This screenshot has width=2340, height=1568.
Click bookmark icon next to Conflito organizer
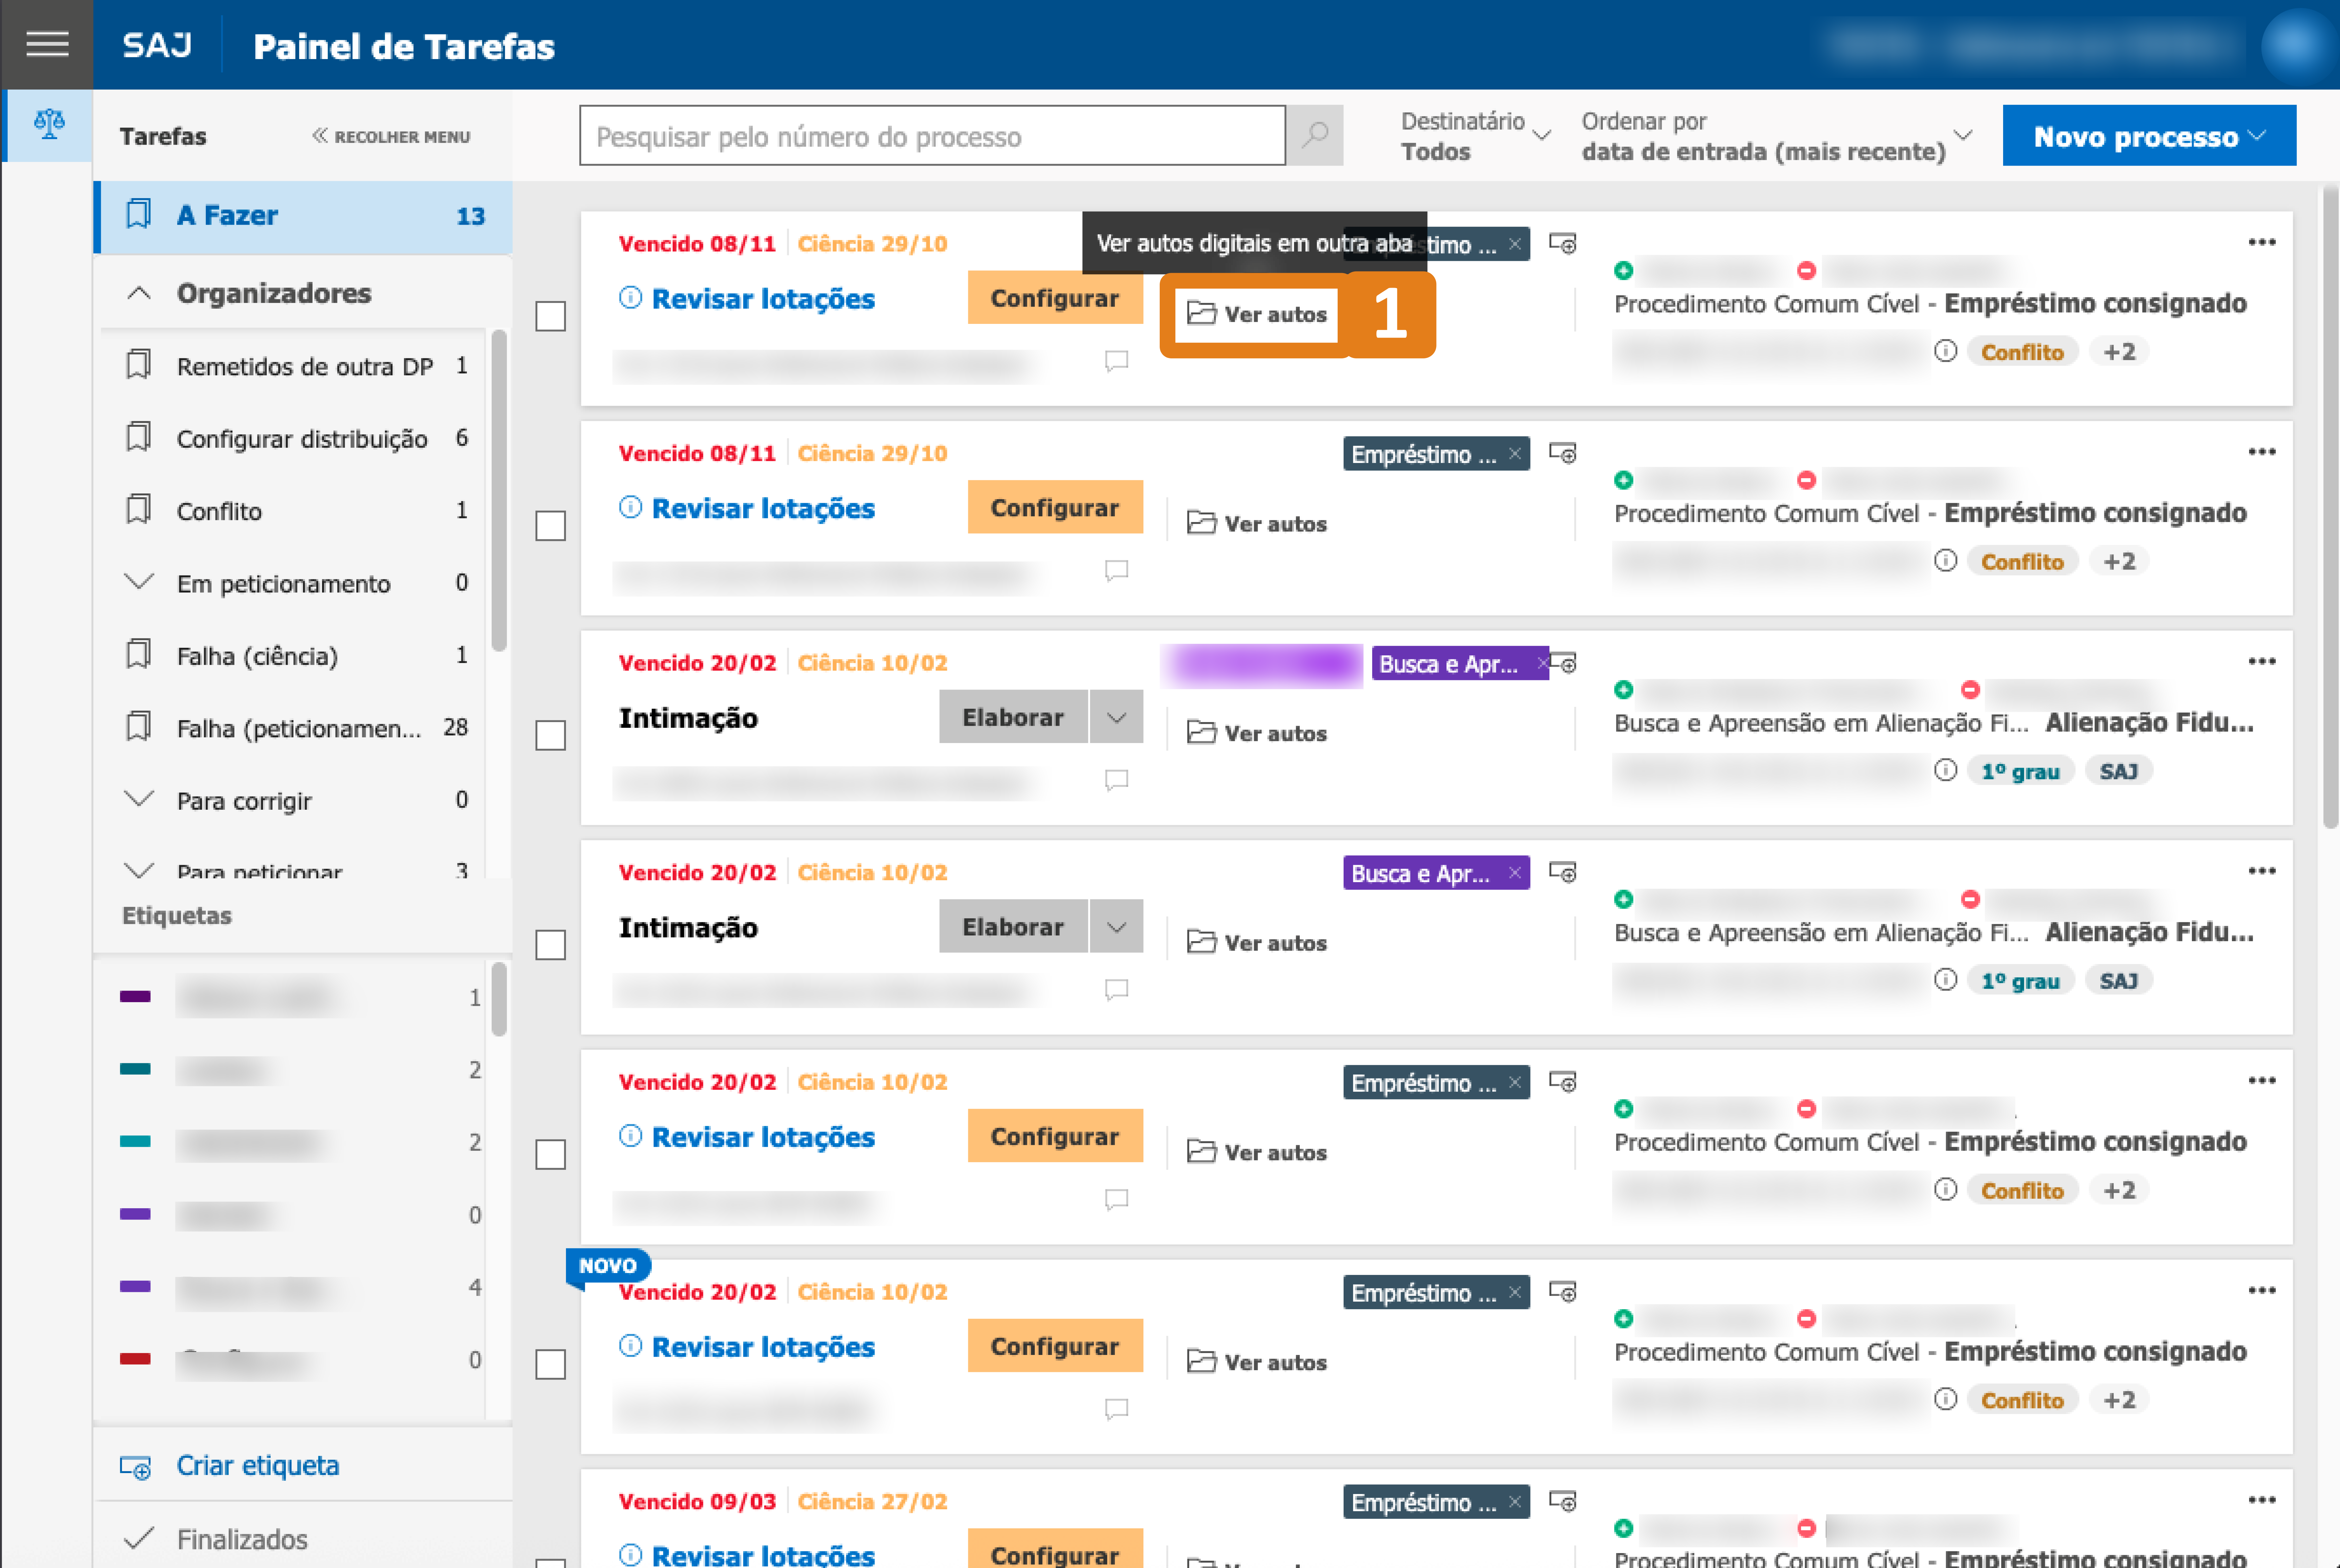tap(138, 510)
